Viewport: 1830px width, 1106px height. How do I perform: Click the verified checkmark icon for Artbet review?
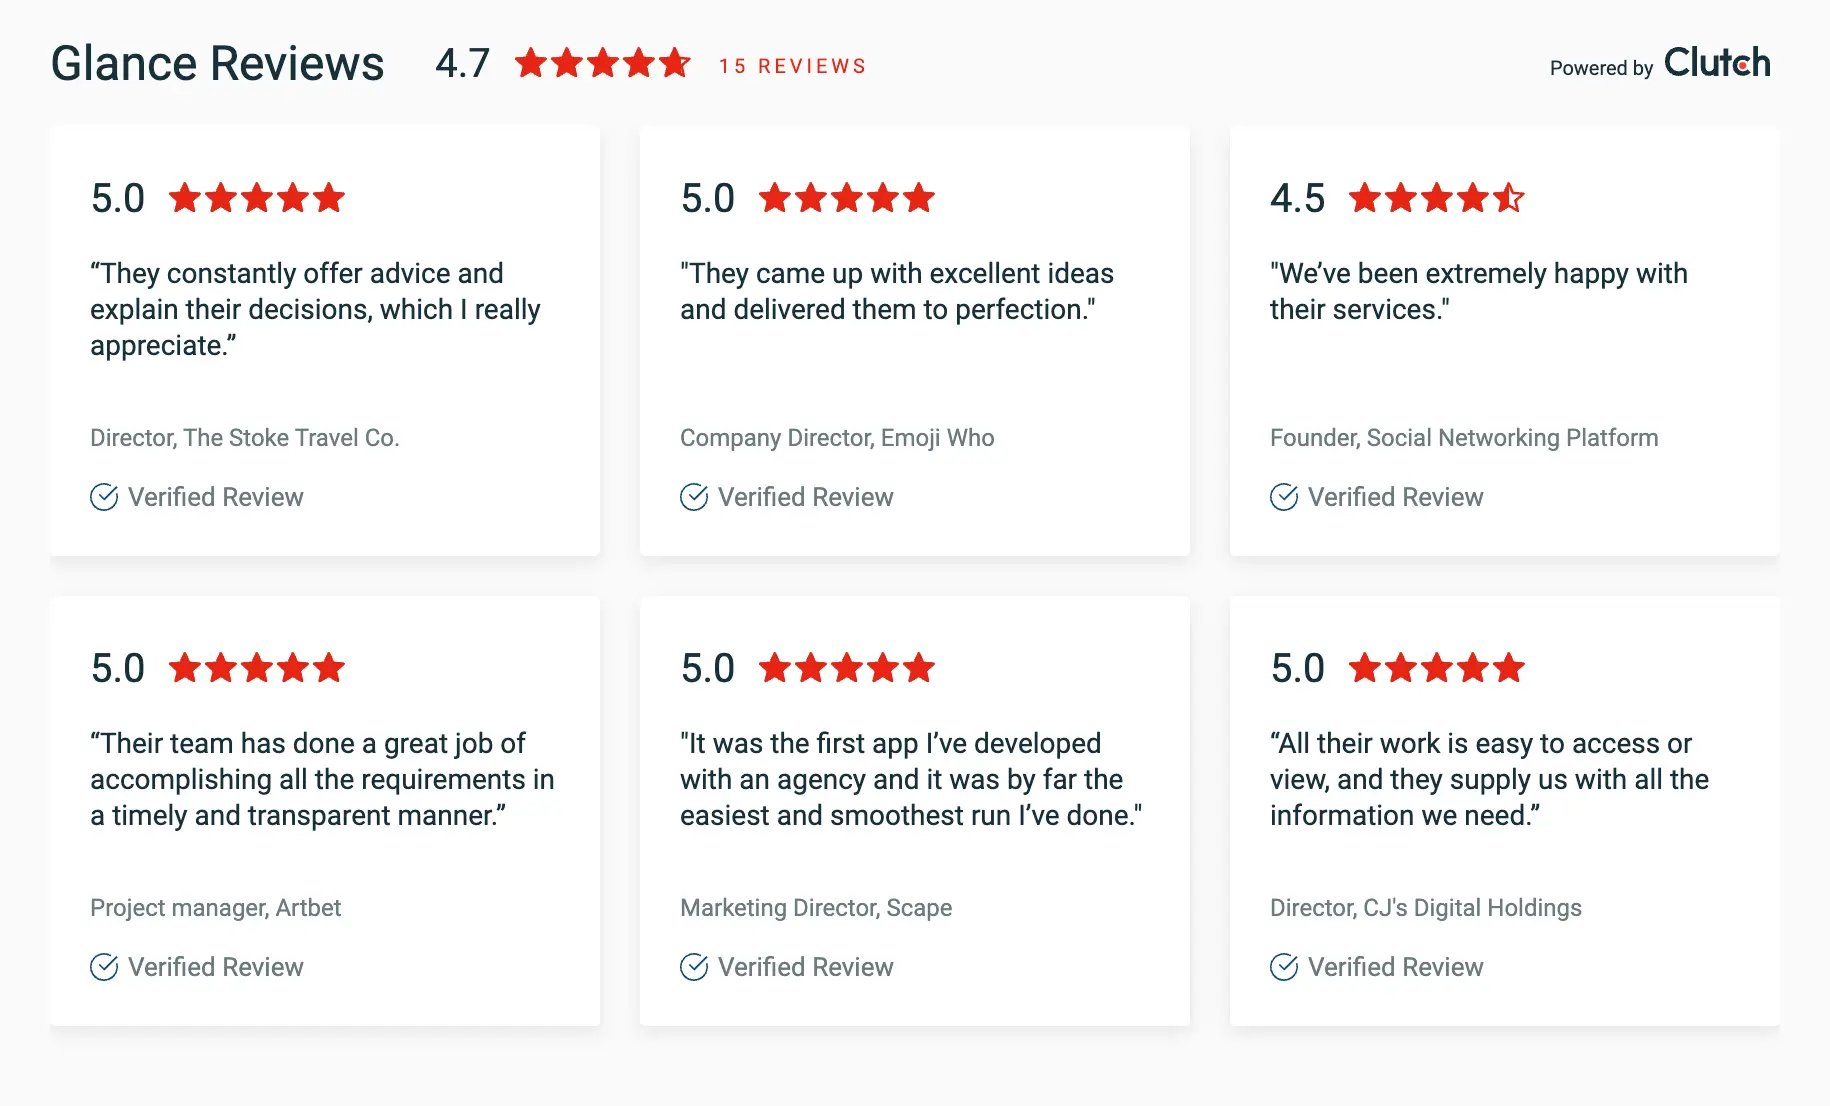[x=104, y=967]
